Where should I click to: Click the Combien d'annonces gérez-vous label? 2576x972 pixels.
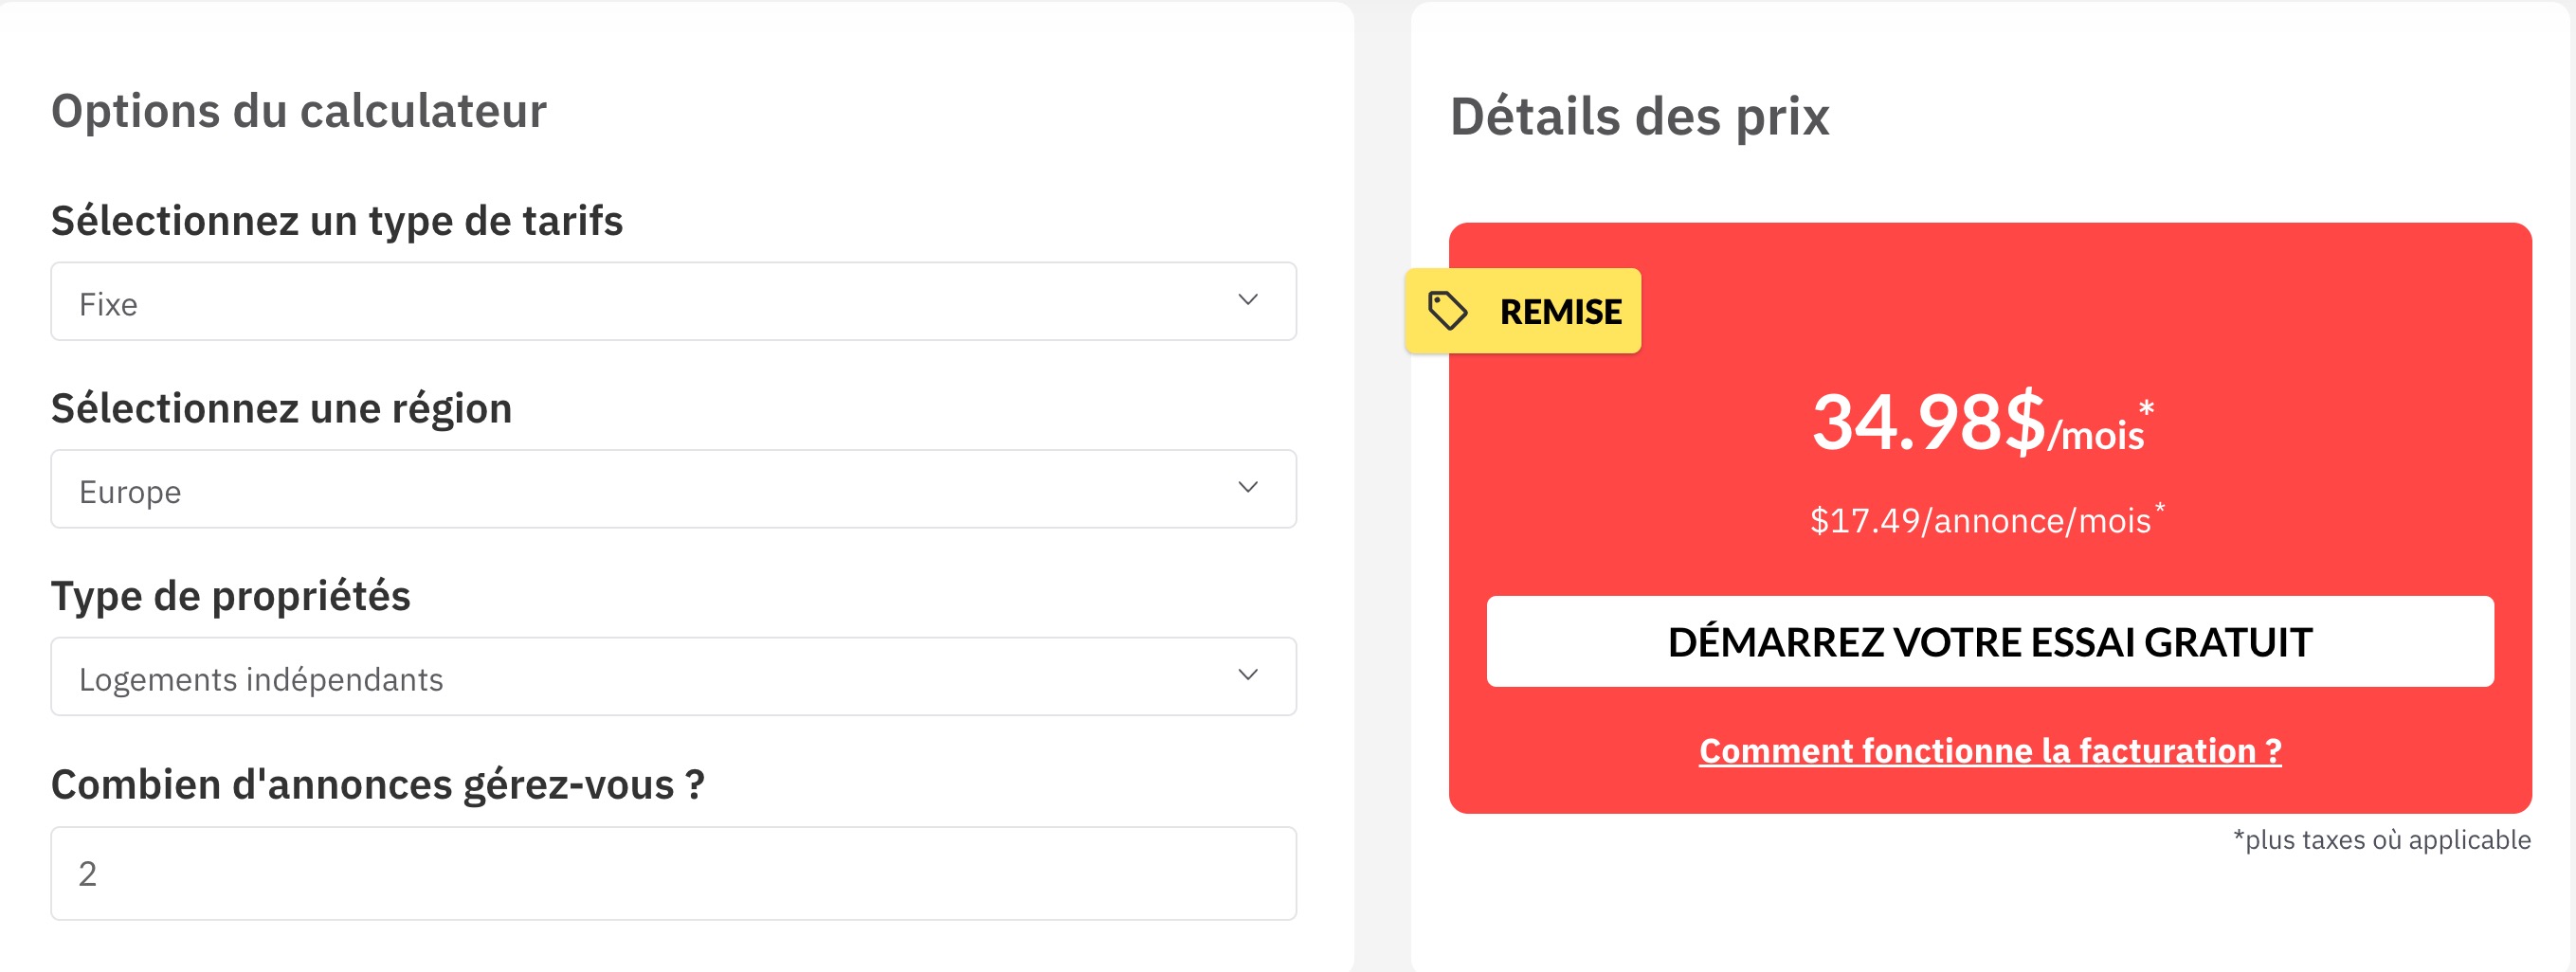pos(378,784)
